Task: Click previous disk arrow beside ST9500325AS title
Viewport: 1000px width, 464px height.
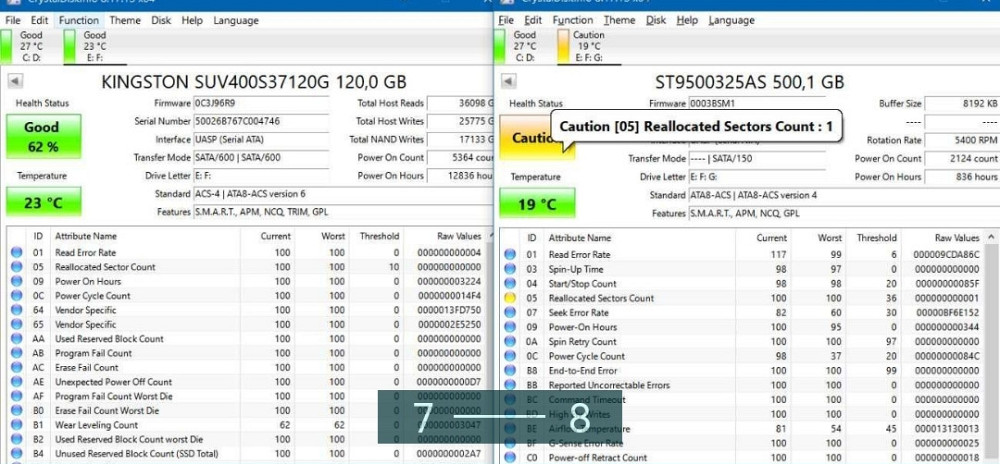Action: (508, 81)
